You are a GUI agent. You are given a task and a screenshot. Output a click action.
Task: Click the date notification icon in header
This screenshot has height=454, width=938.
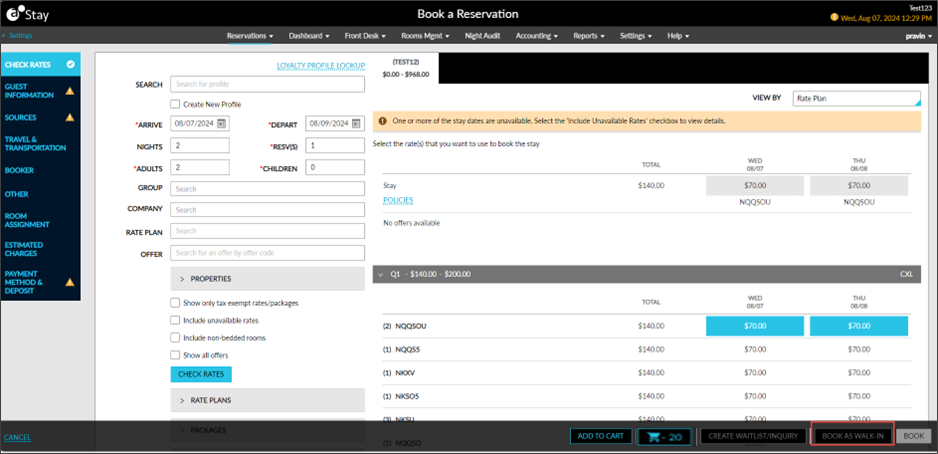point(835,18)
